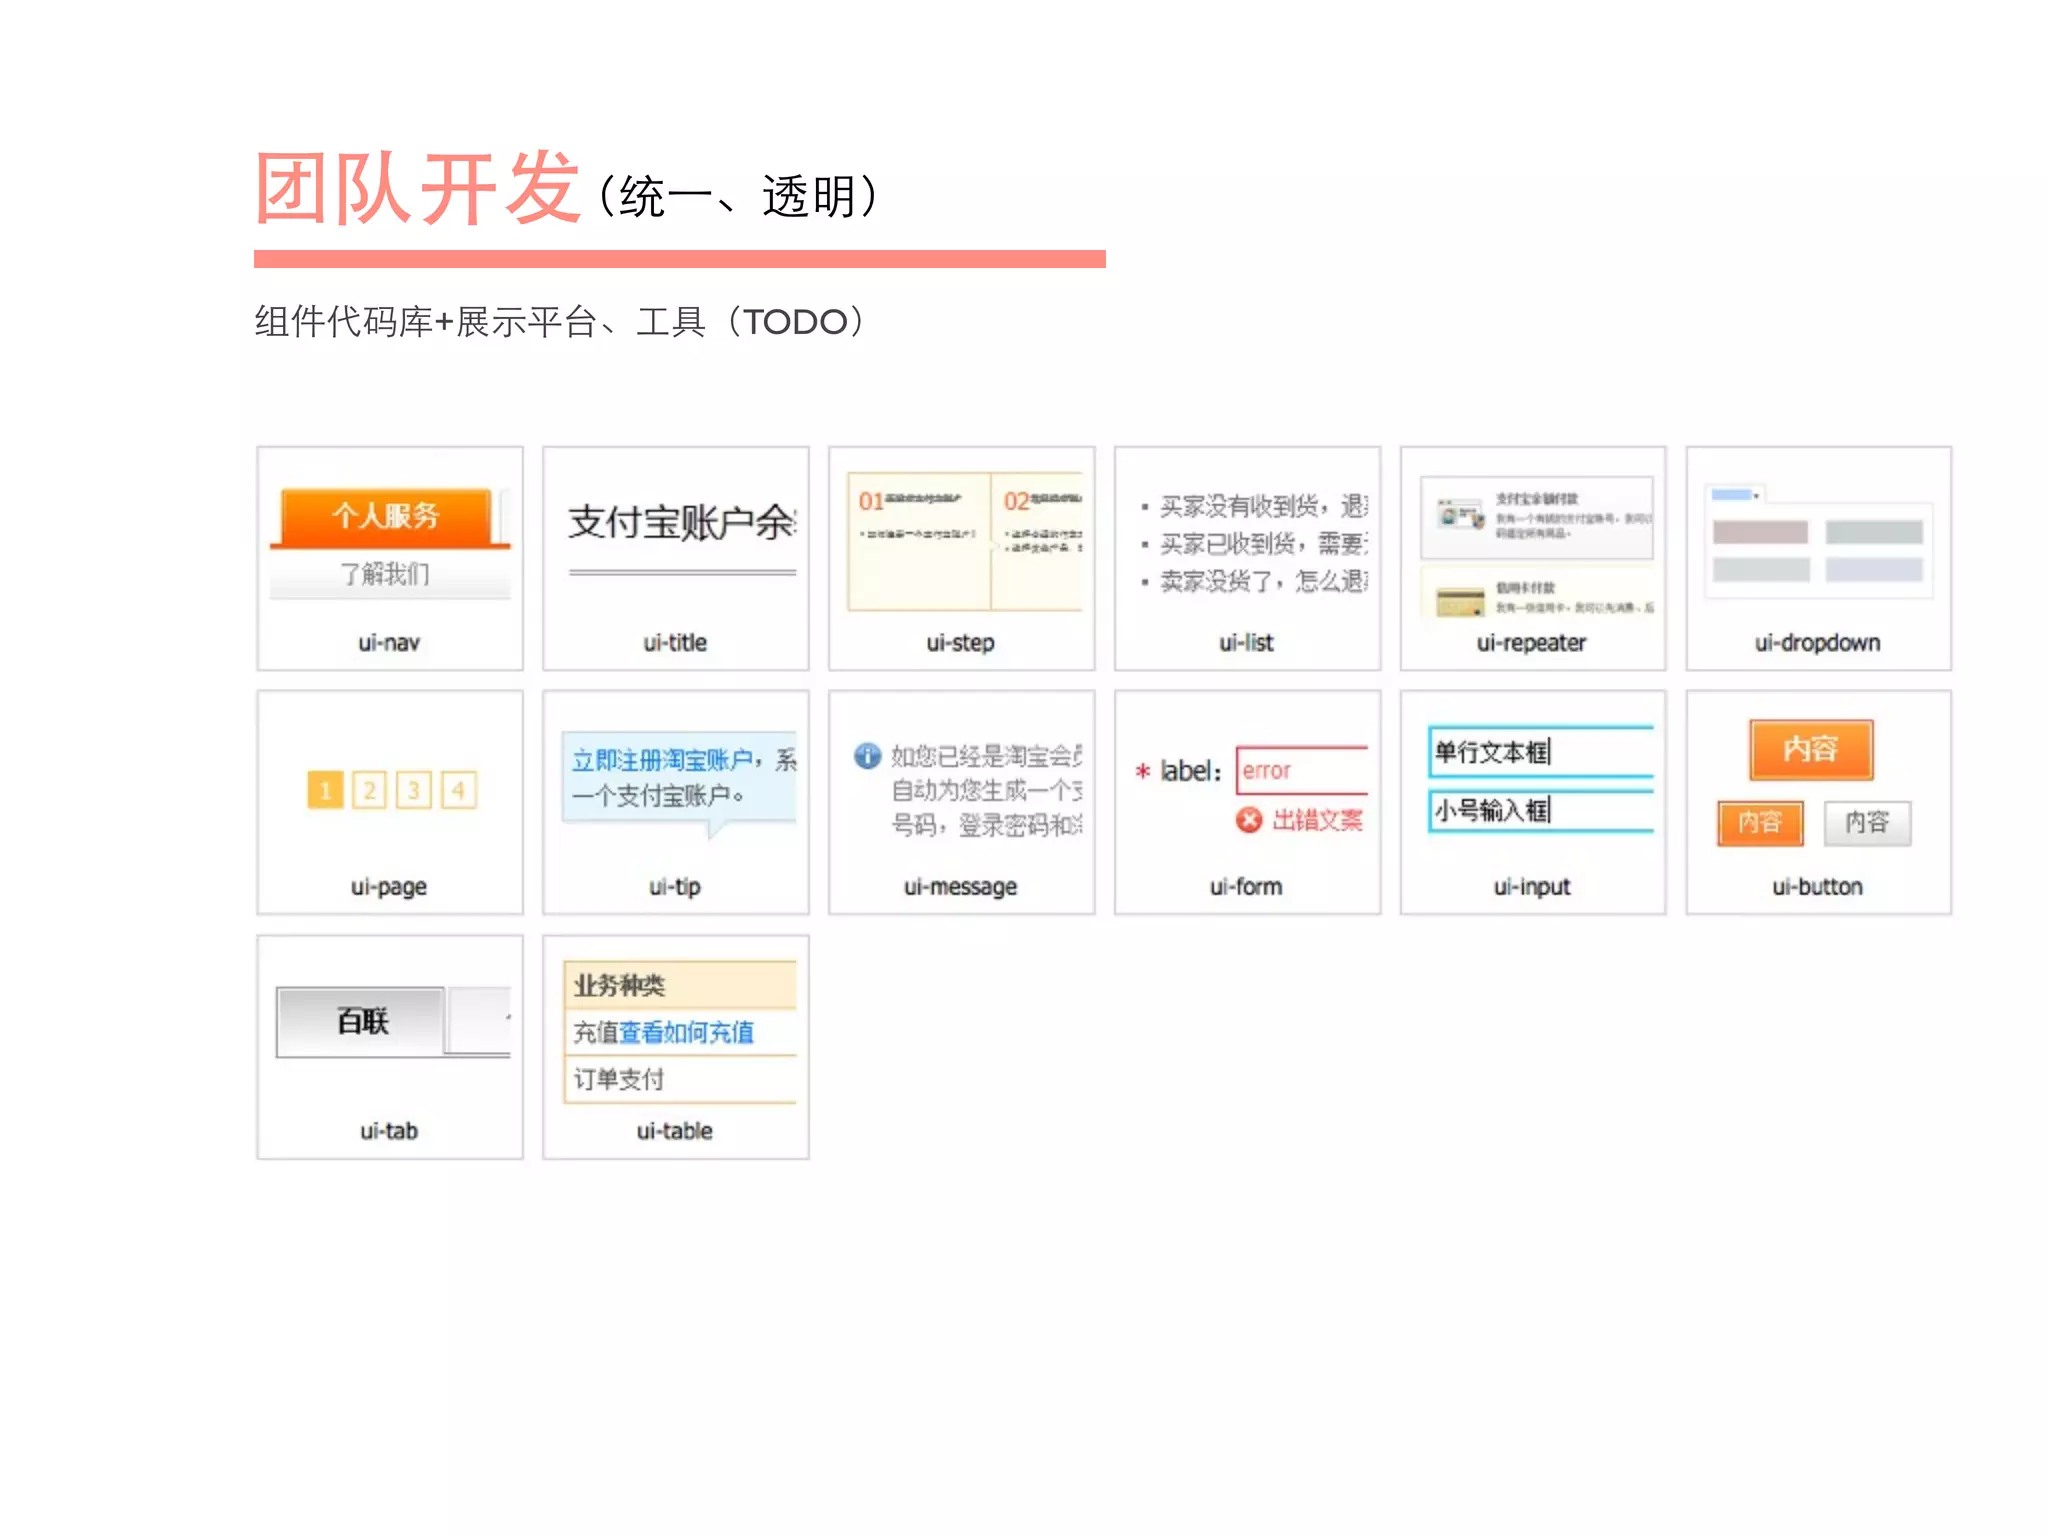Open the ui-title component card

[675, 558]
